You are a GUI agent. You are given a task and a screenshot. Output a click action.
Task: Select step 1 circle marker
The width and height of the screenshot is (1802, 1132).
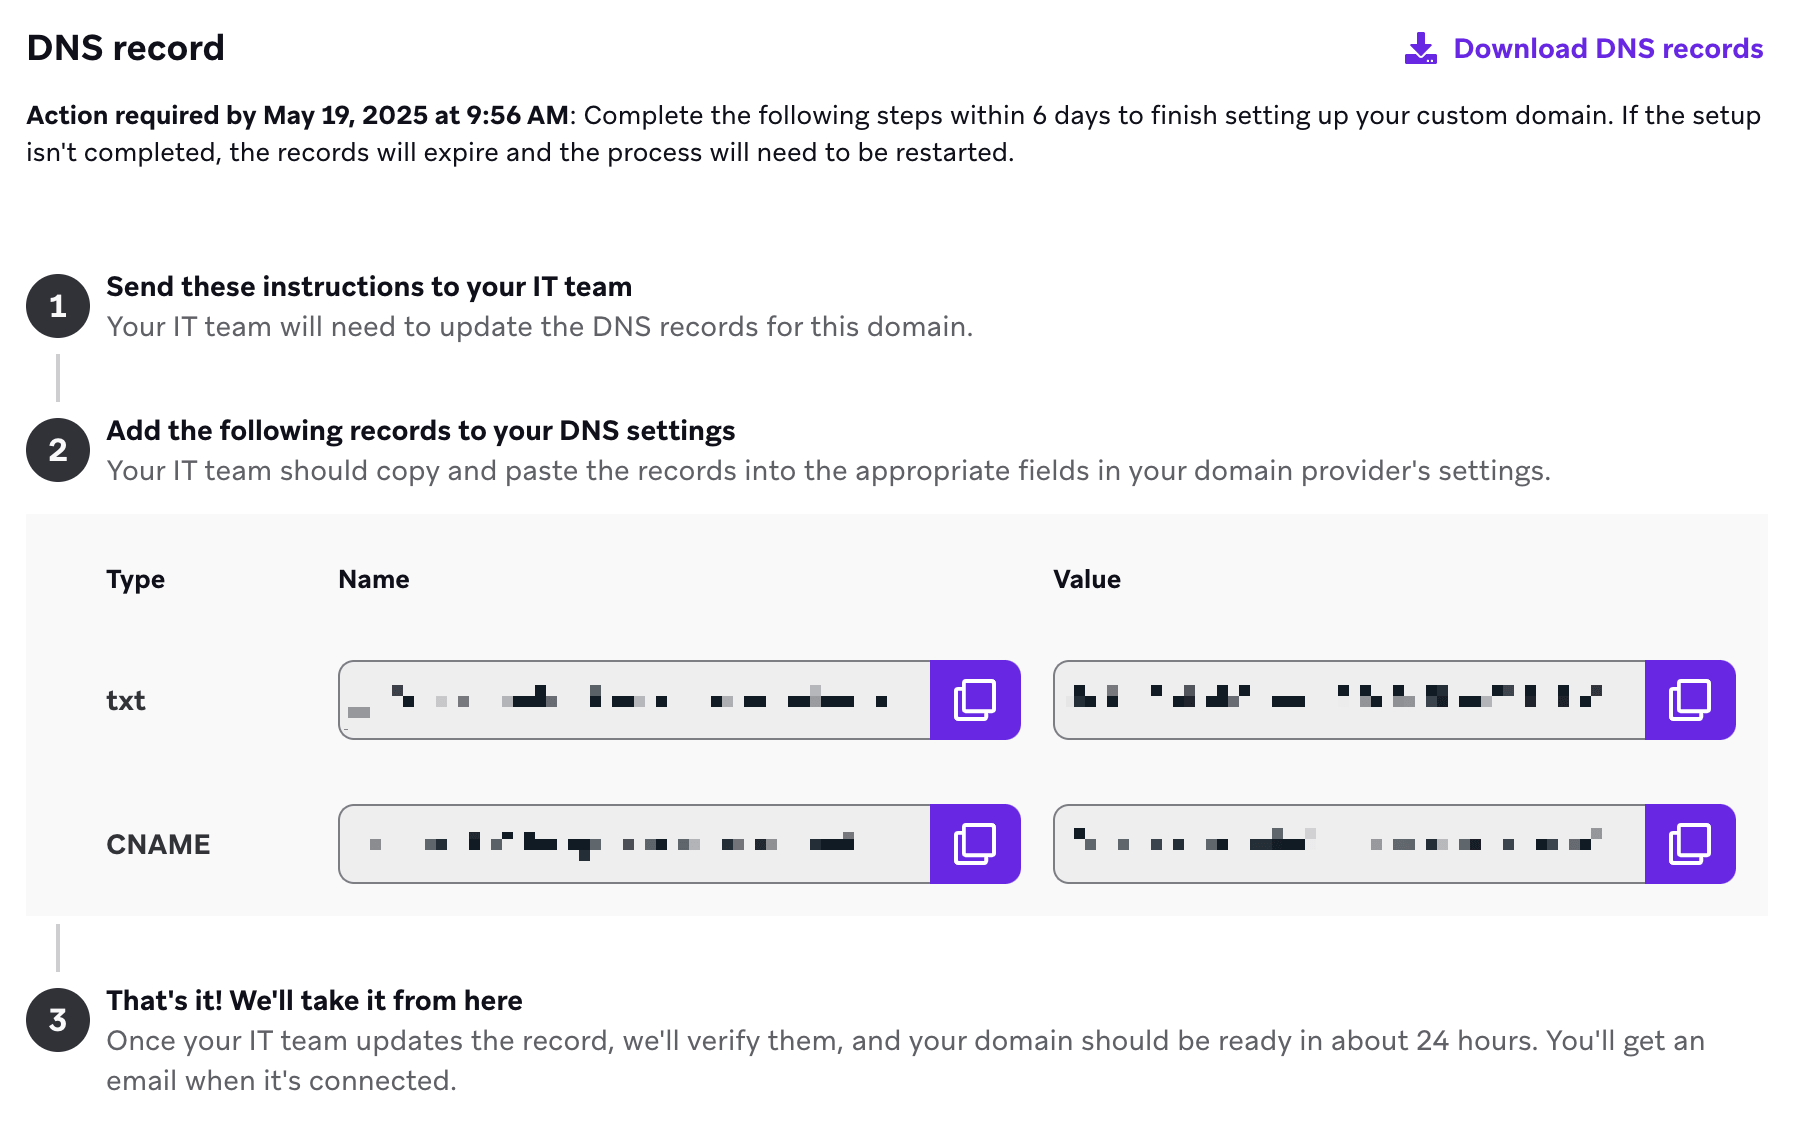[x=58, y=305]
